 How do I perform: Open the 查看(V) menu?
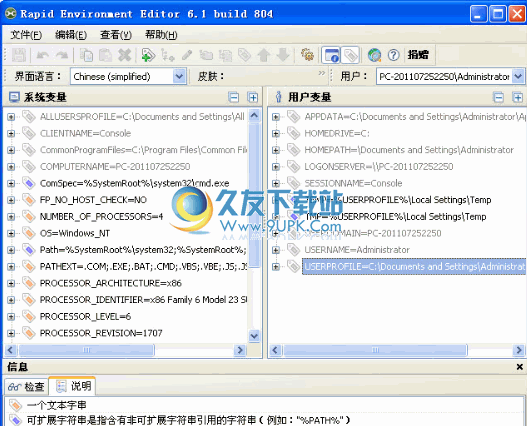click(116, 35)
